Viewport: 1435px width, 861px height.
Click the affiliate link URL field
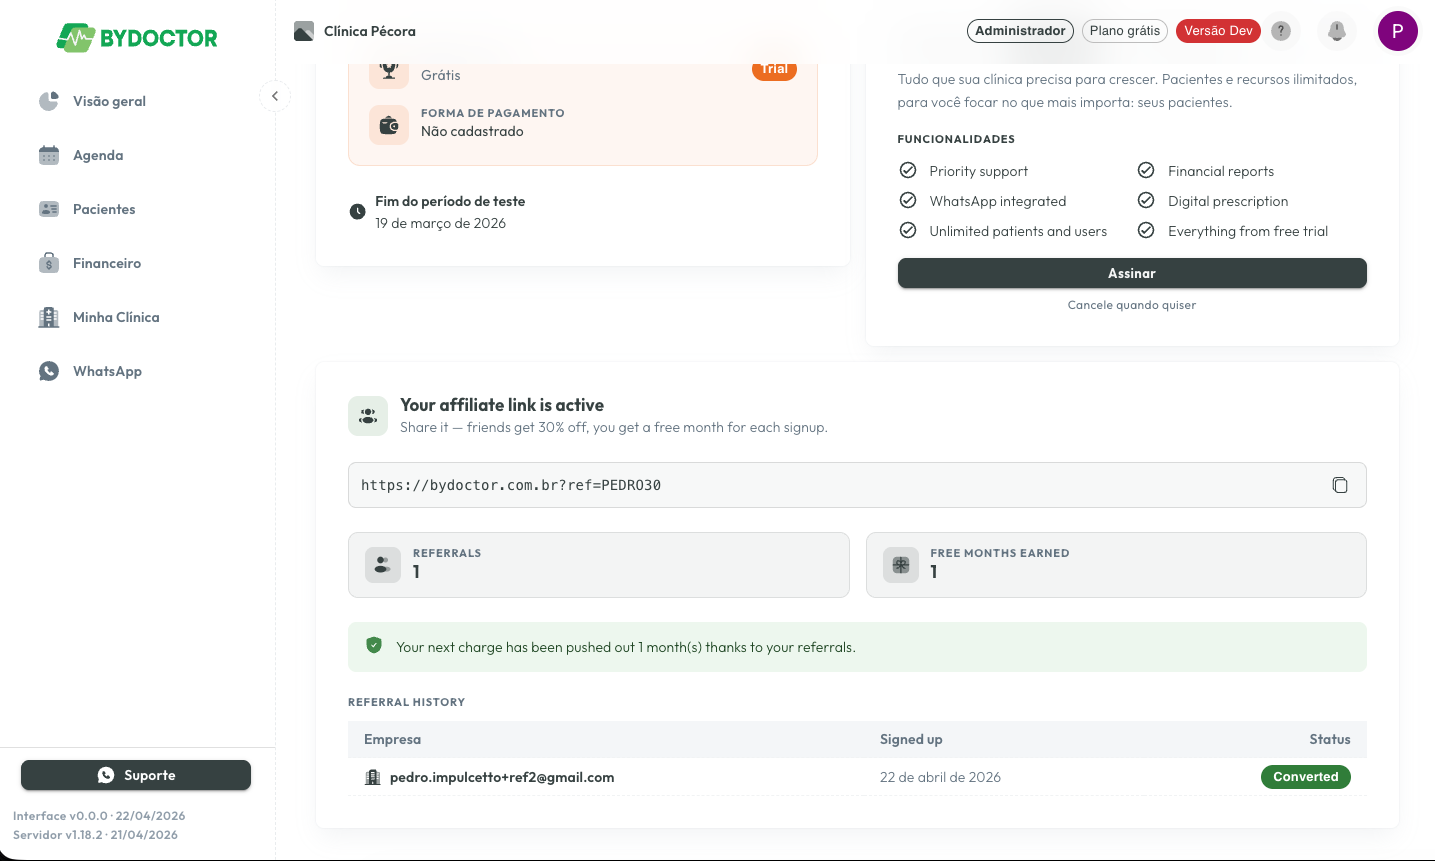857,485
